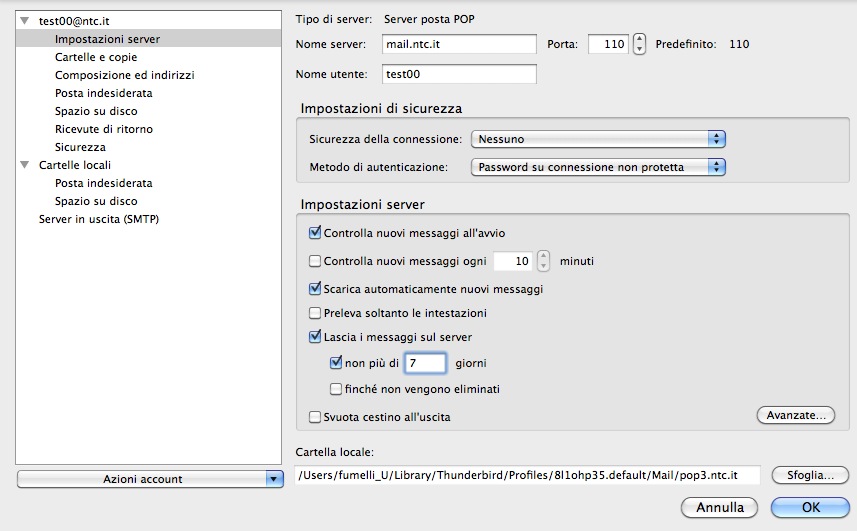This screenshot has height=531, width=857.
Task: Uncheck Lascia i messaggi sul server
Action: click(x=316, y=337)
